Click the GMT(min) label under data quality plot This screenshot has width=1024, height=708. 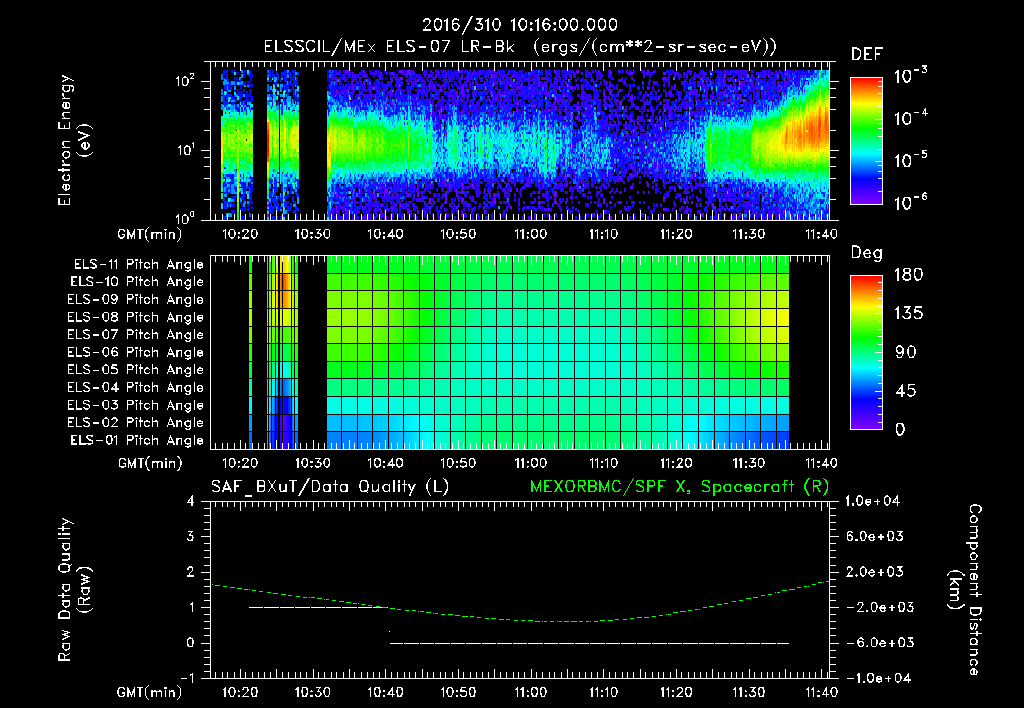pyautogui.click(x=150, y=692)
